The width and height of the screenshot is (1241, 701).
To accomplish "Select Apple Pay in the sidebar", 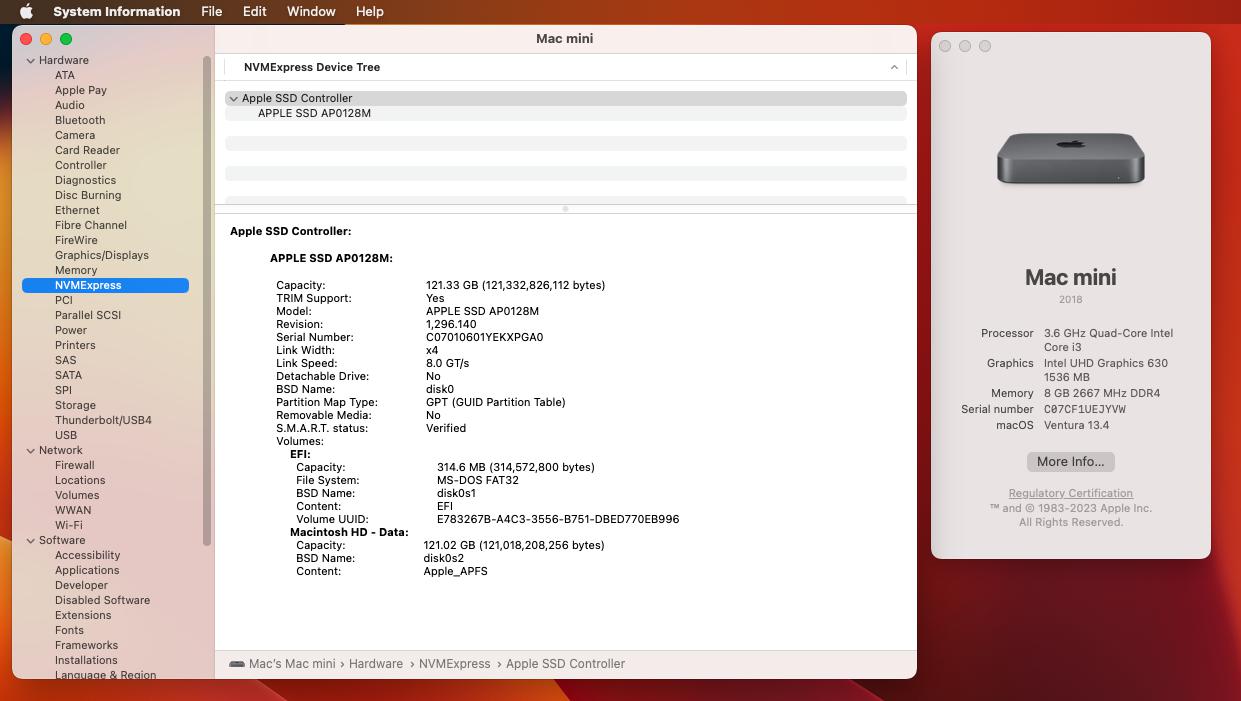I will [81, 90].
